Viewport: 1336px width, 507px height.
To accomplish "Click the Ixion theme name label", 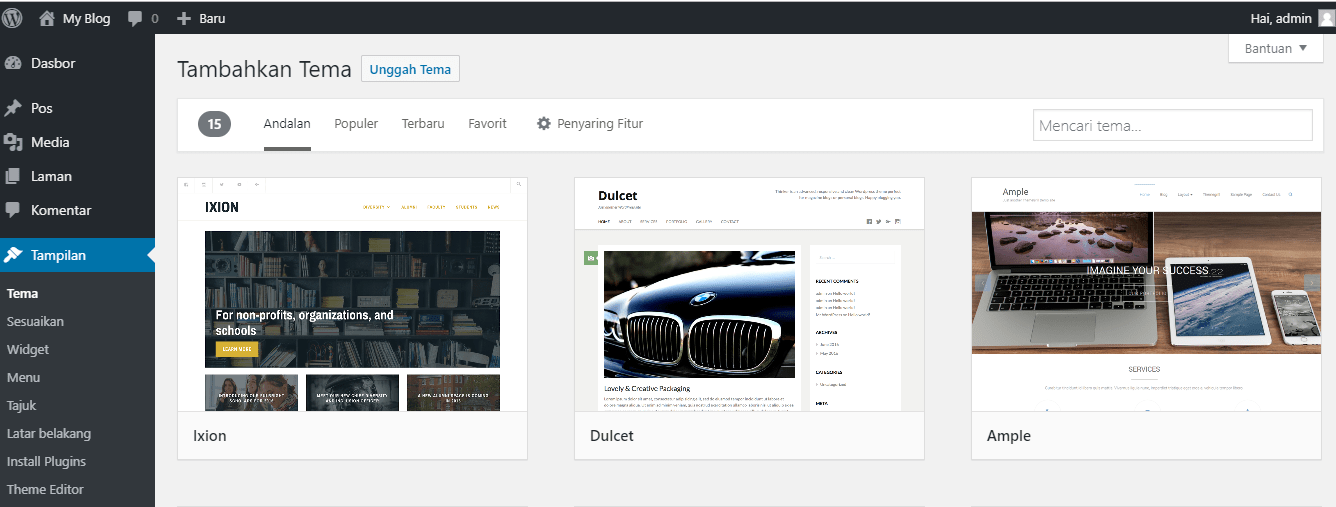I will (210, 436).
